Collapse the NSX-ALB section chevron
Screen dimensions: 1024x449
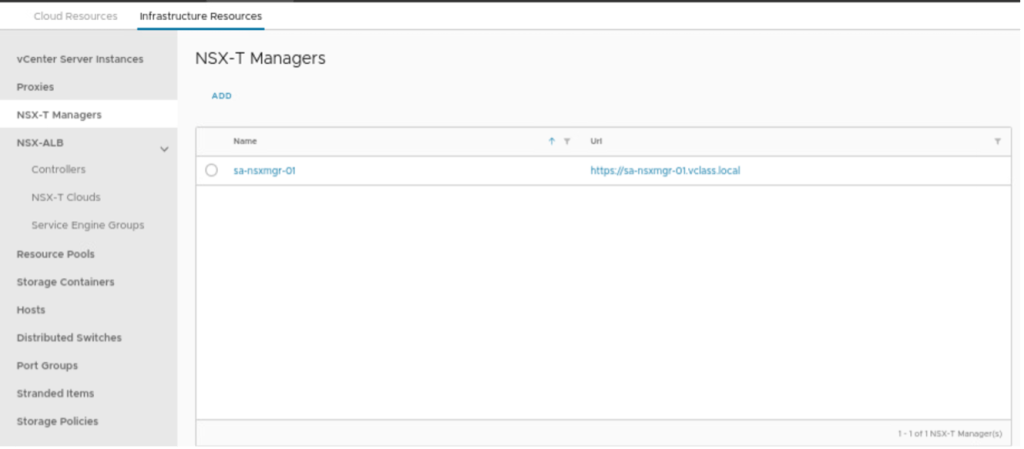click(165, 149)
